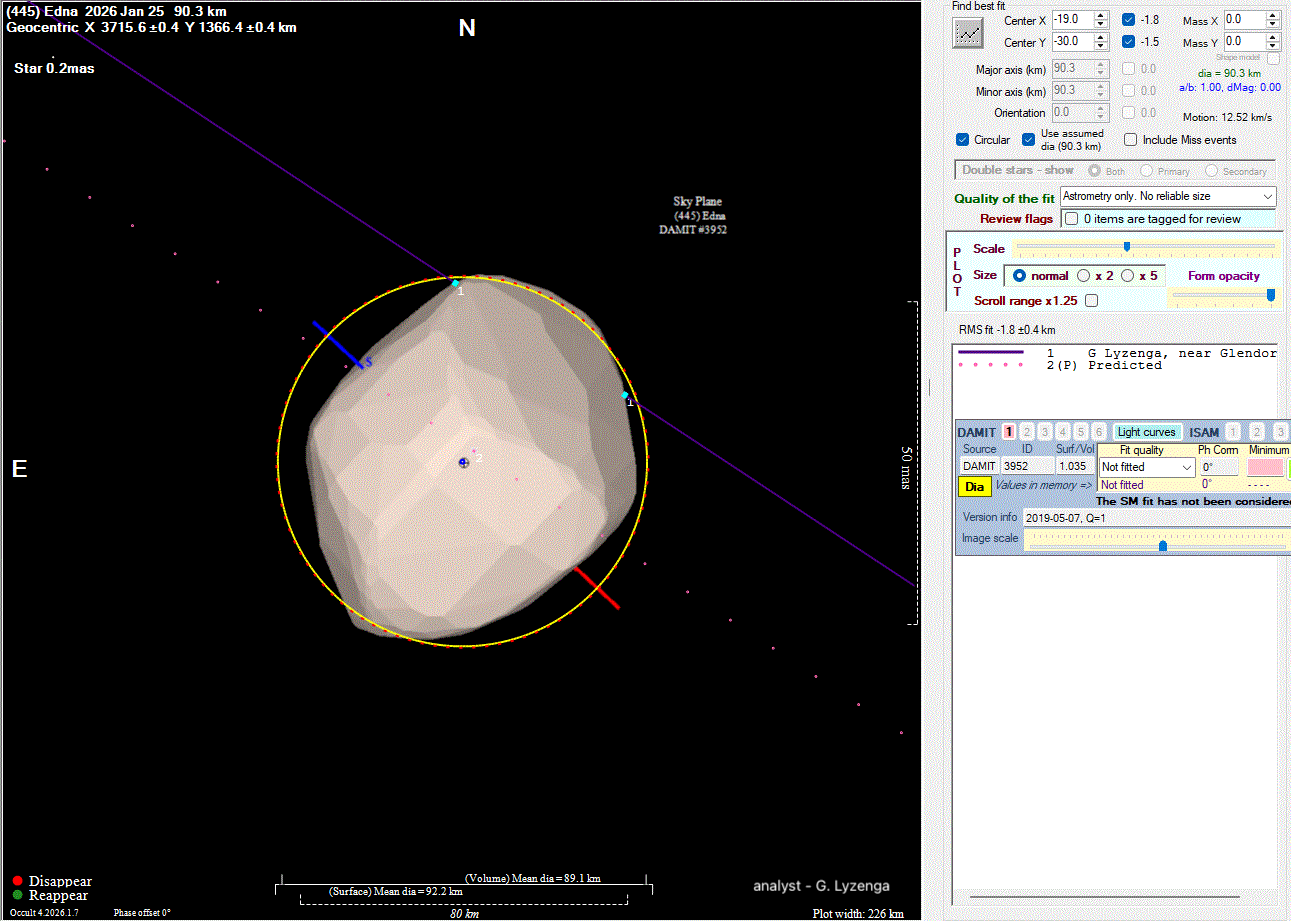The image size is (1291, 921).
Task: Uncheck the Circular checkbox
Action: pyautogui.click(x=963, y=140)
